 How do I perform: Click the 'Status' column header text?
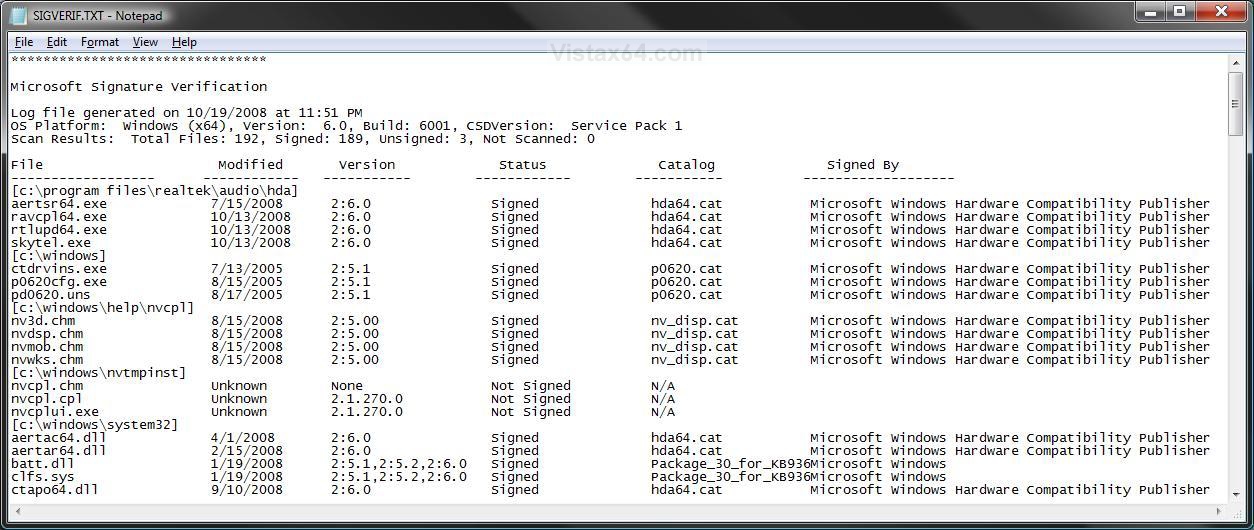point(522,165)
